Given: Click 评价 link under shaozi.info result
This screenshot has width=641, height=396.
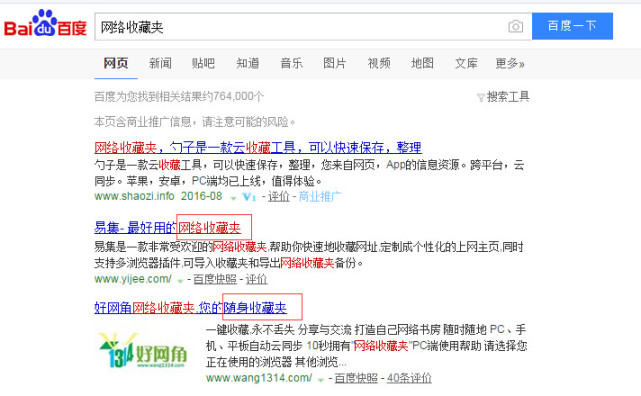Looking at the screenshot, I should tap(279, 197).
